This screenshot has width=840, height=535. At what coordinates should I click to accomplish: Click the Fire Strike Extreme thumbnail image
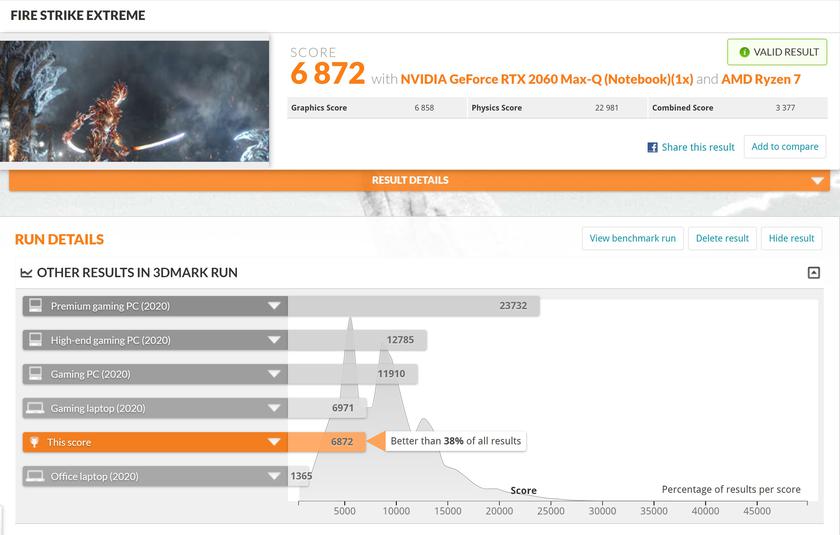click(x=135, y=100)
